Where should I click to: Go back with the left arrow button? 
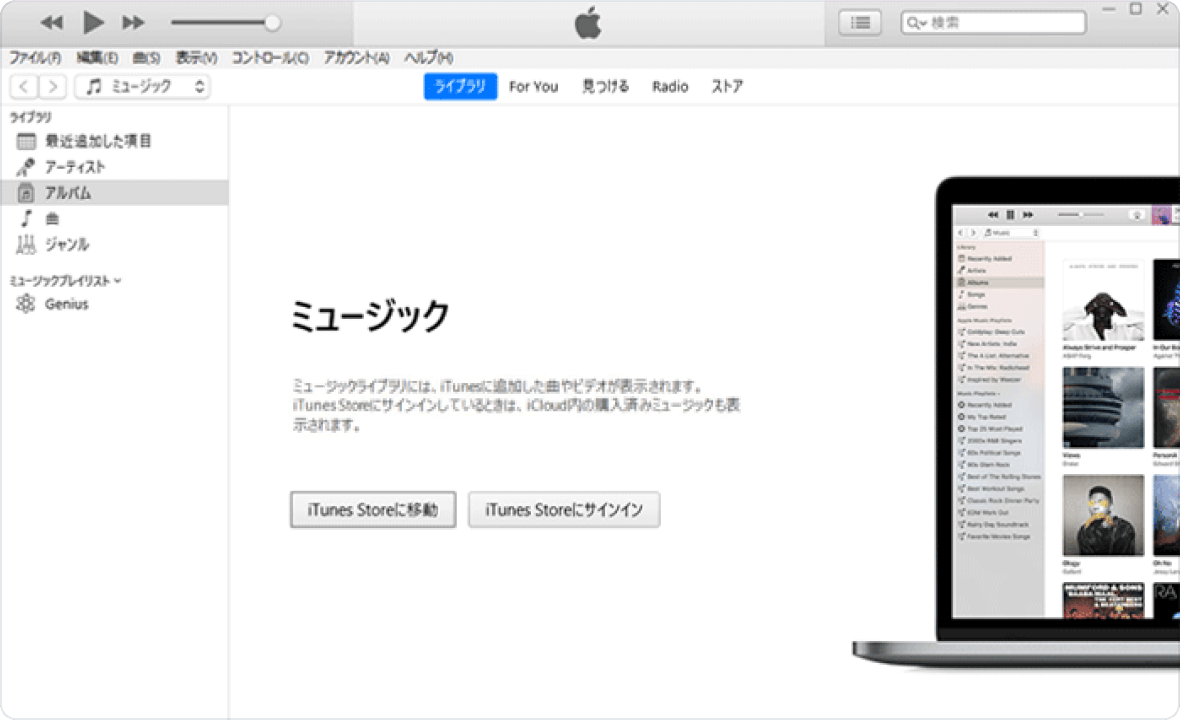pos(24,87)
